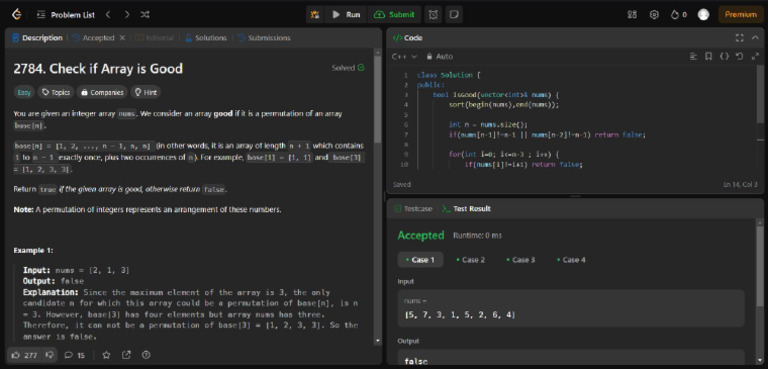Share the problem link icon

click(126, 355)
